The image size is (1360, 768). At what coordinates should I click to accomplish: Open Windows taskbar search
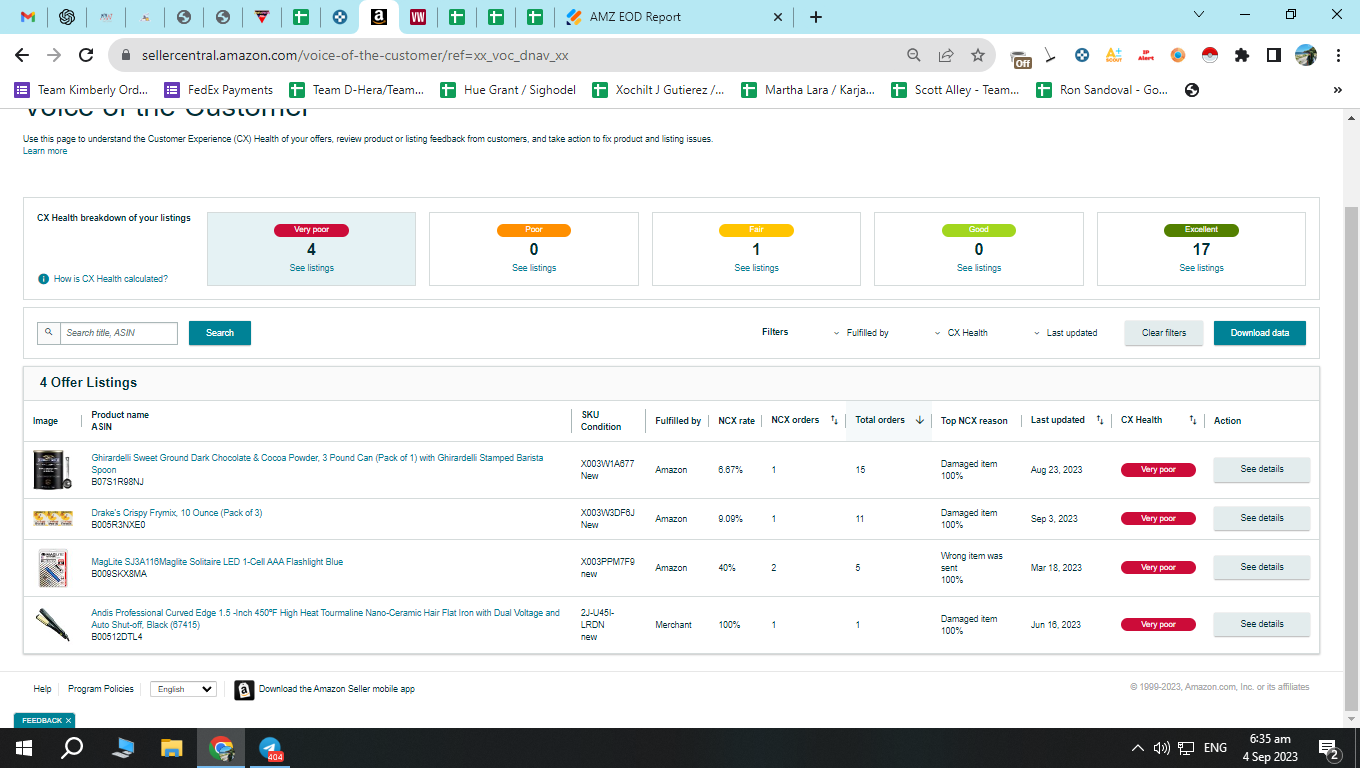click(x=72, y=748)
